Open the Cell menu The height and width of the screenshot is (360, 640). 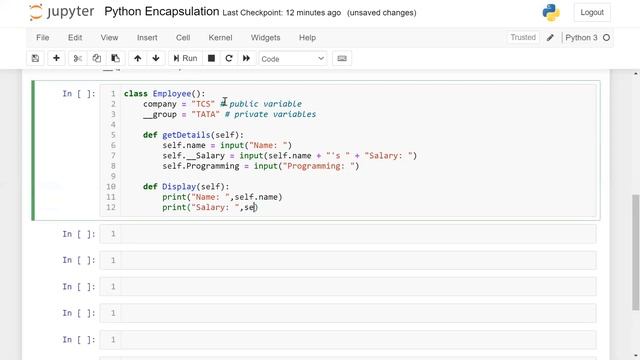pos(183,38)
